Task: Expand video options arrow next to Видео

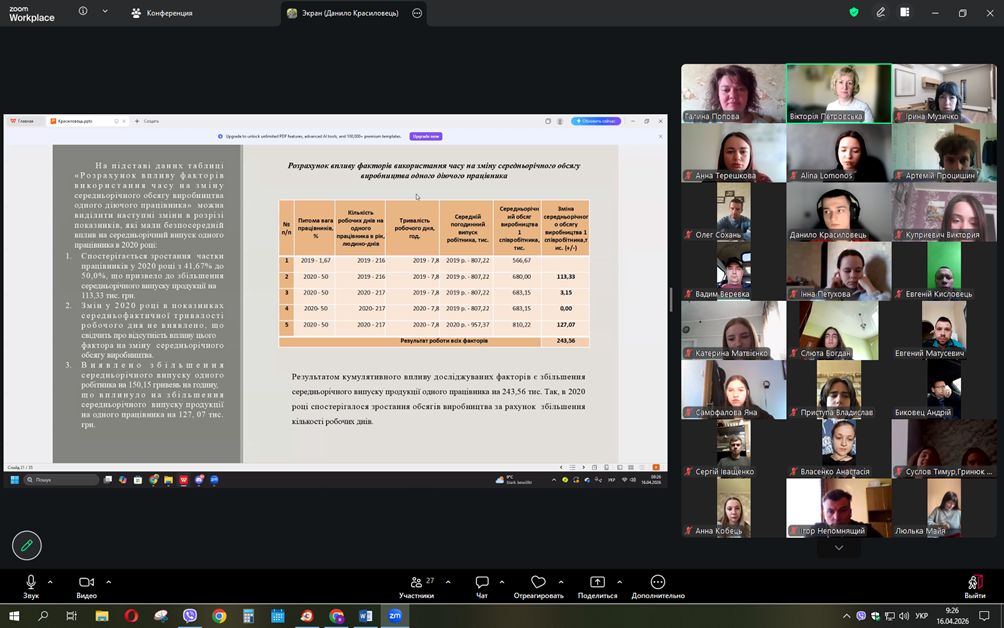Action: pos(108,581)
